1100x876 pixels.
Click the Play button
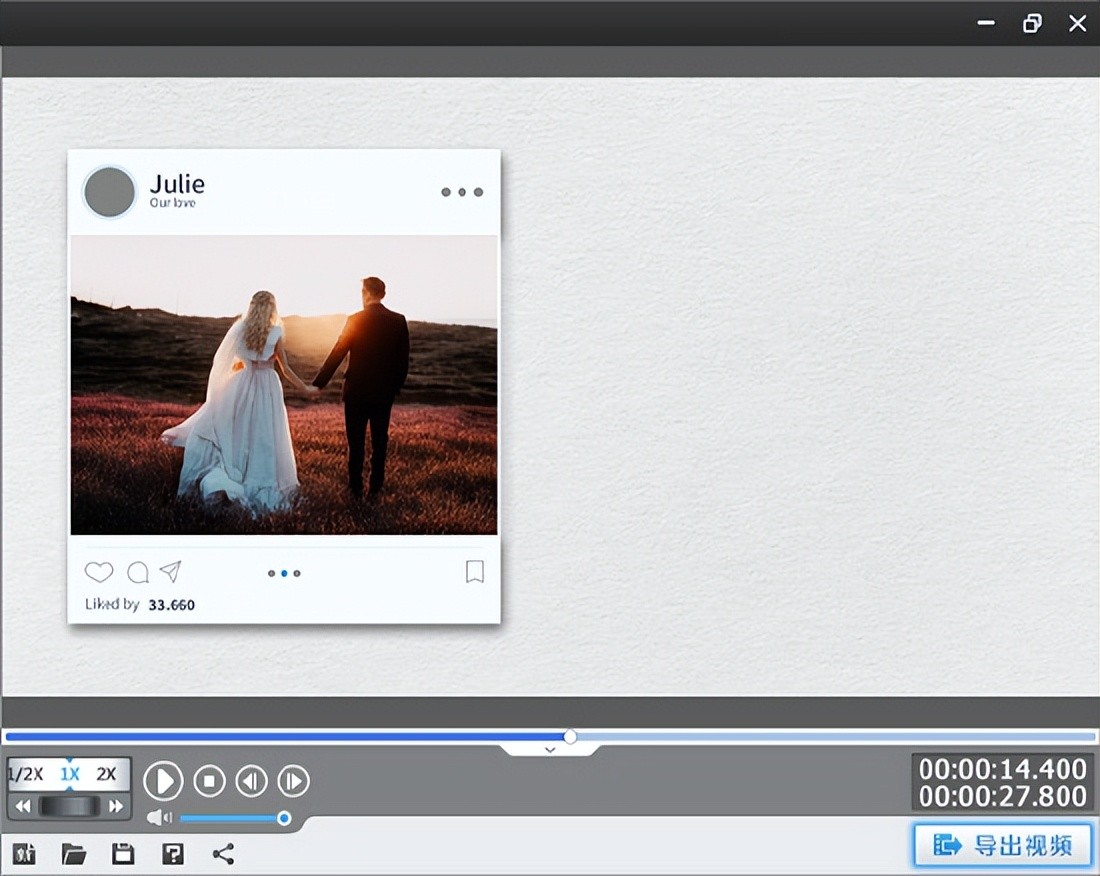tap(163, 781)
